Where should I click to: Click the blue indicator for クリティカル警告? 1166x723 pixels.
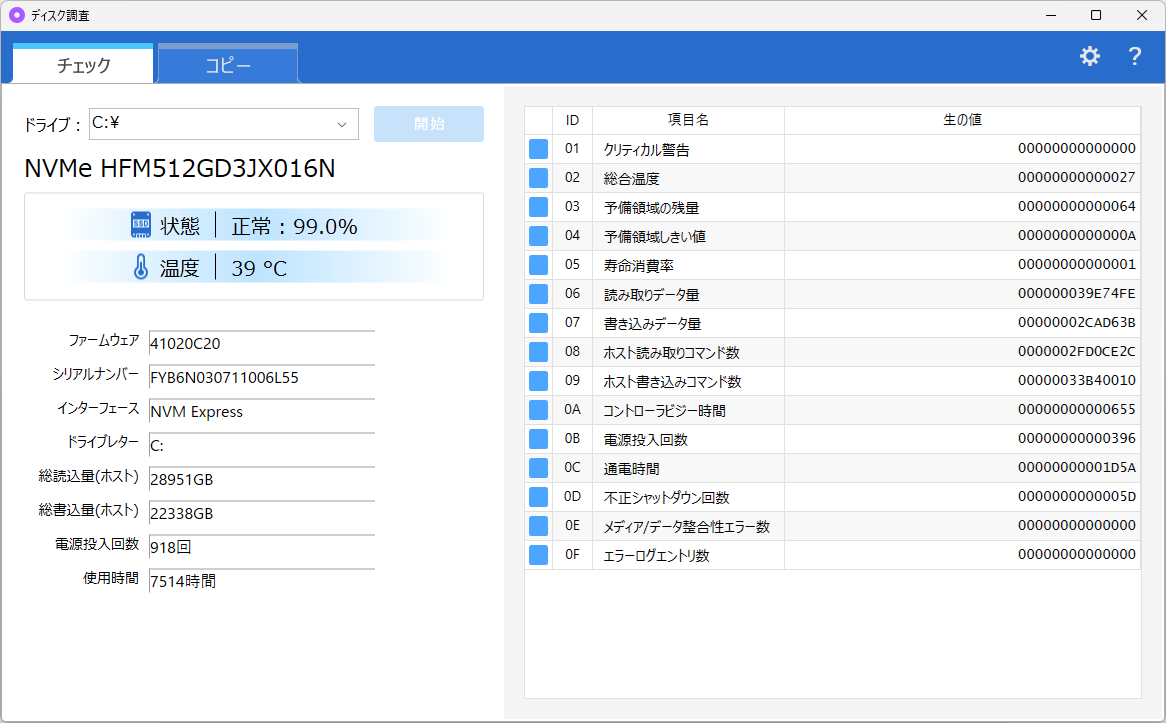tap(539, 149)
